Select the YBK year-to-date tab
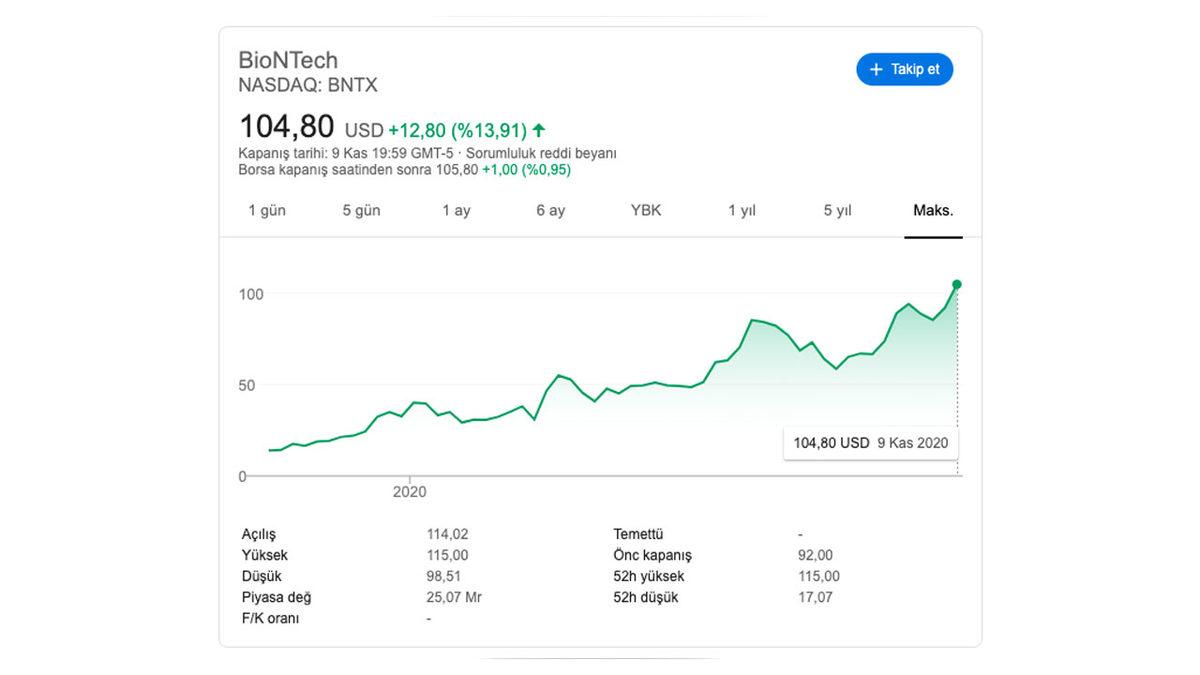The width and height of the screenshot is (1200, 675). [646, 211]
